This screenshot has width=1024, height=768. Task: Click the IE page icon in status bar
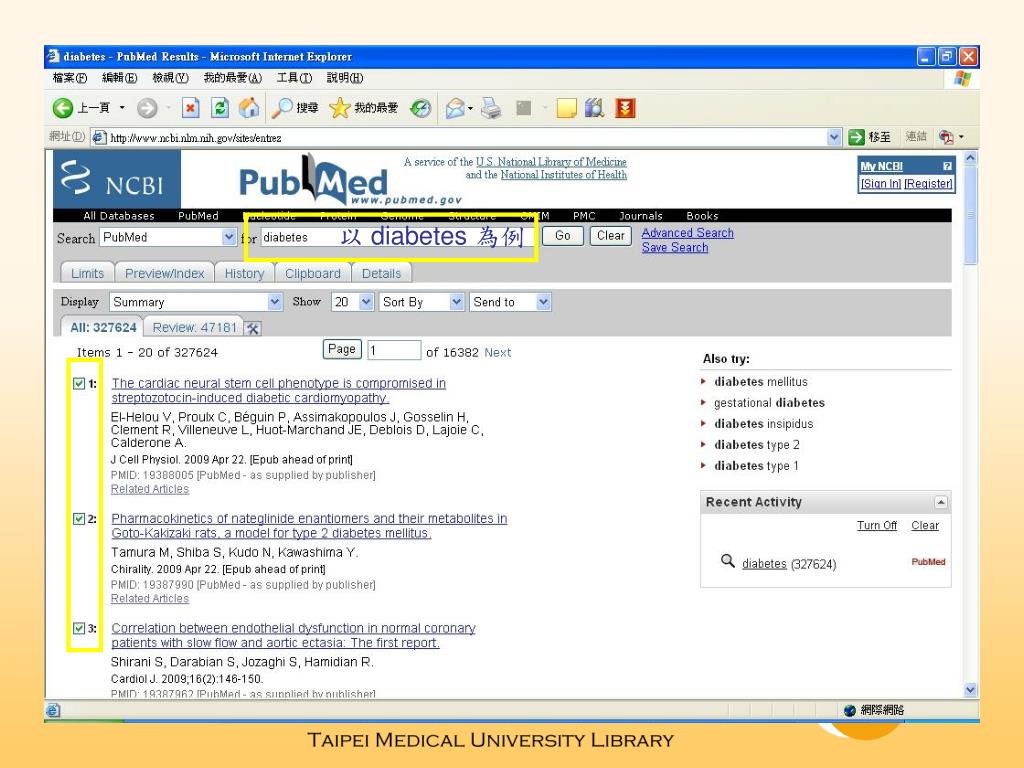[x=54, y=710]
